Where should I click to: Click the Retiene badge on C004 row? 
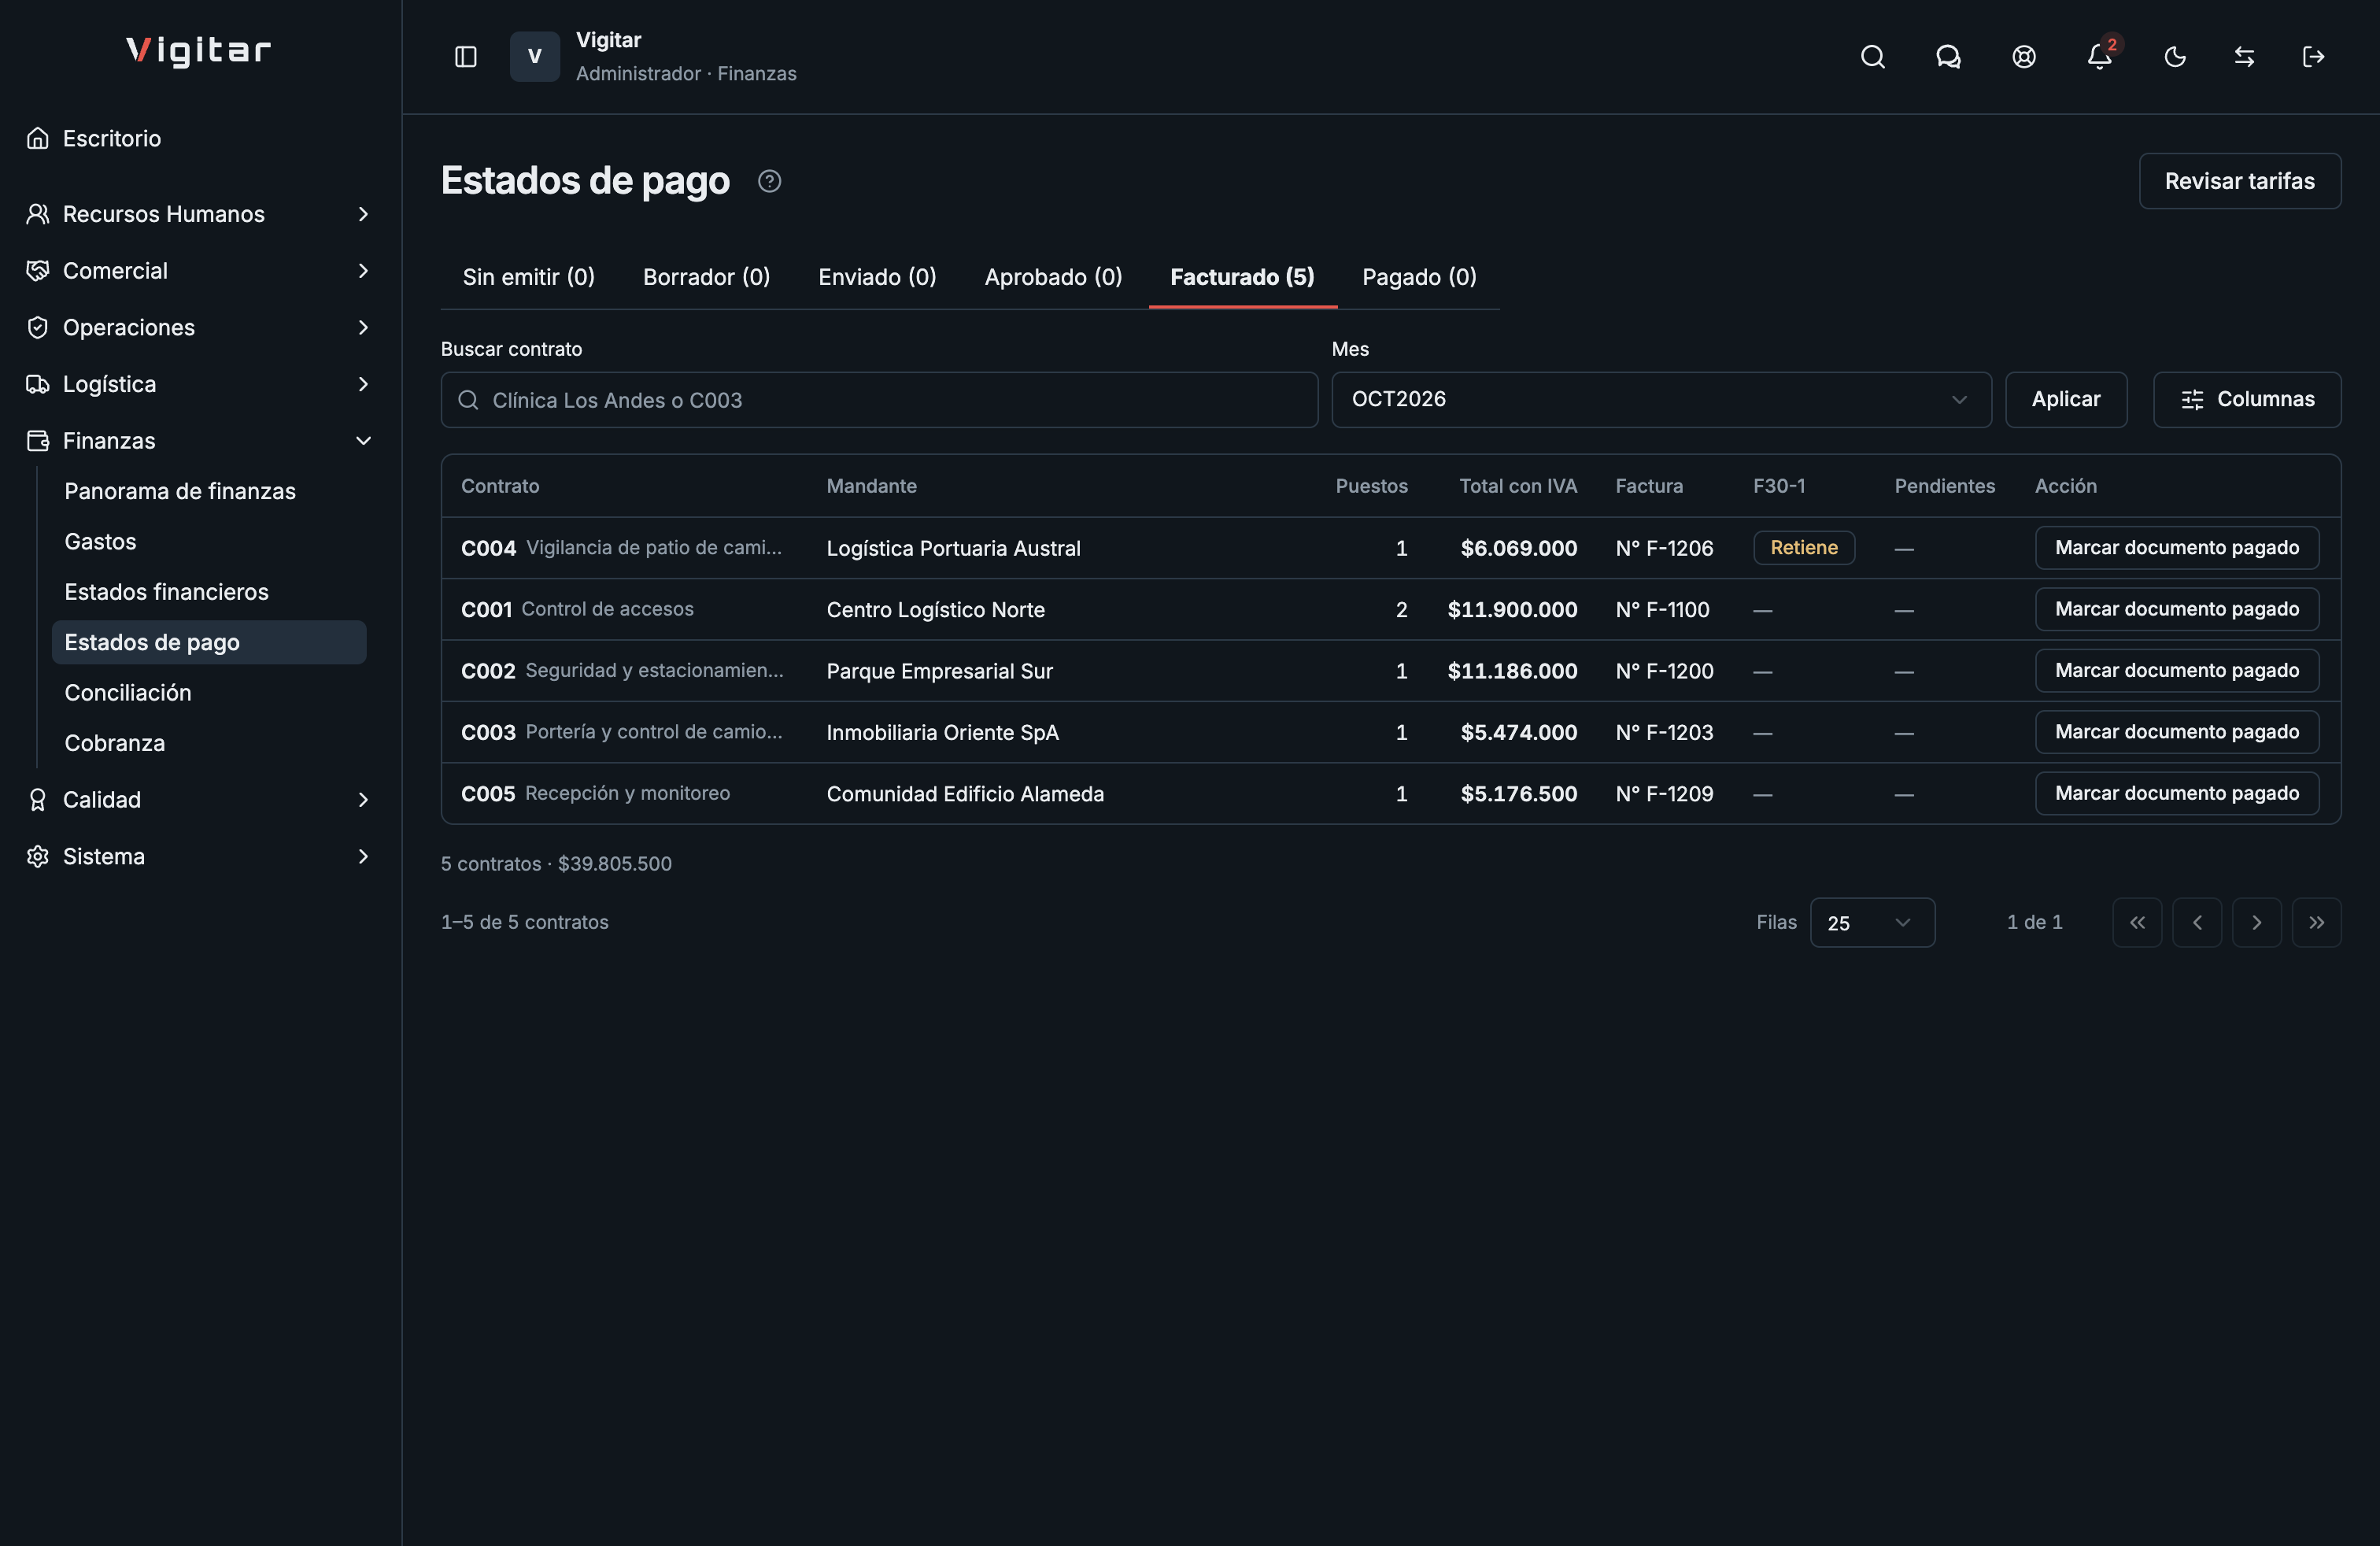(x=1804, y=548)
